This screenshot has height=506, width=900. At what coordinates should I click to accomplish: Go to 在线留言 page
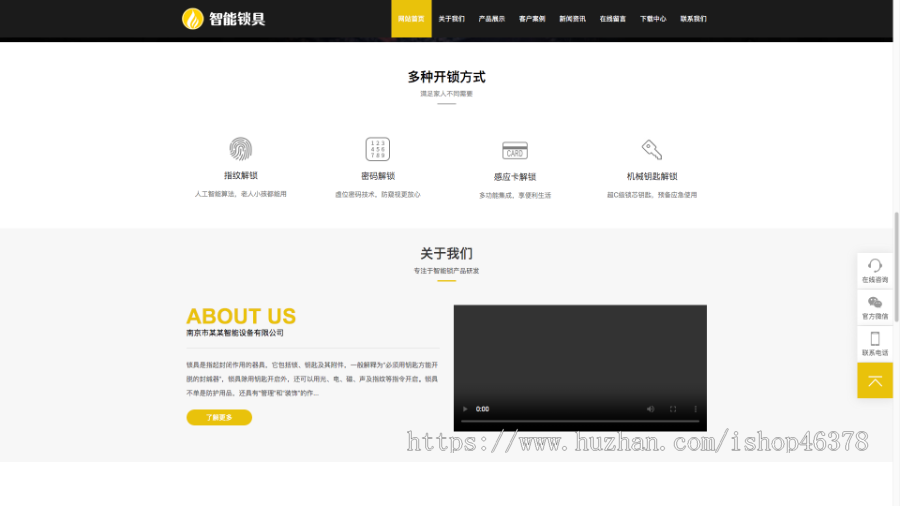coord(612,19)
